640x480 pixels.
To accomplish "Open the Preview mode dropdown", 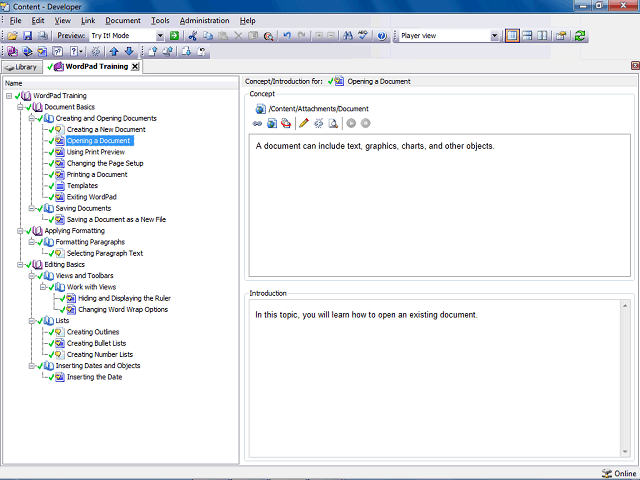I will [x=160, y=36].
